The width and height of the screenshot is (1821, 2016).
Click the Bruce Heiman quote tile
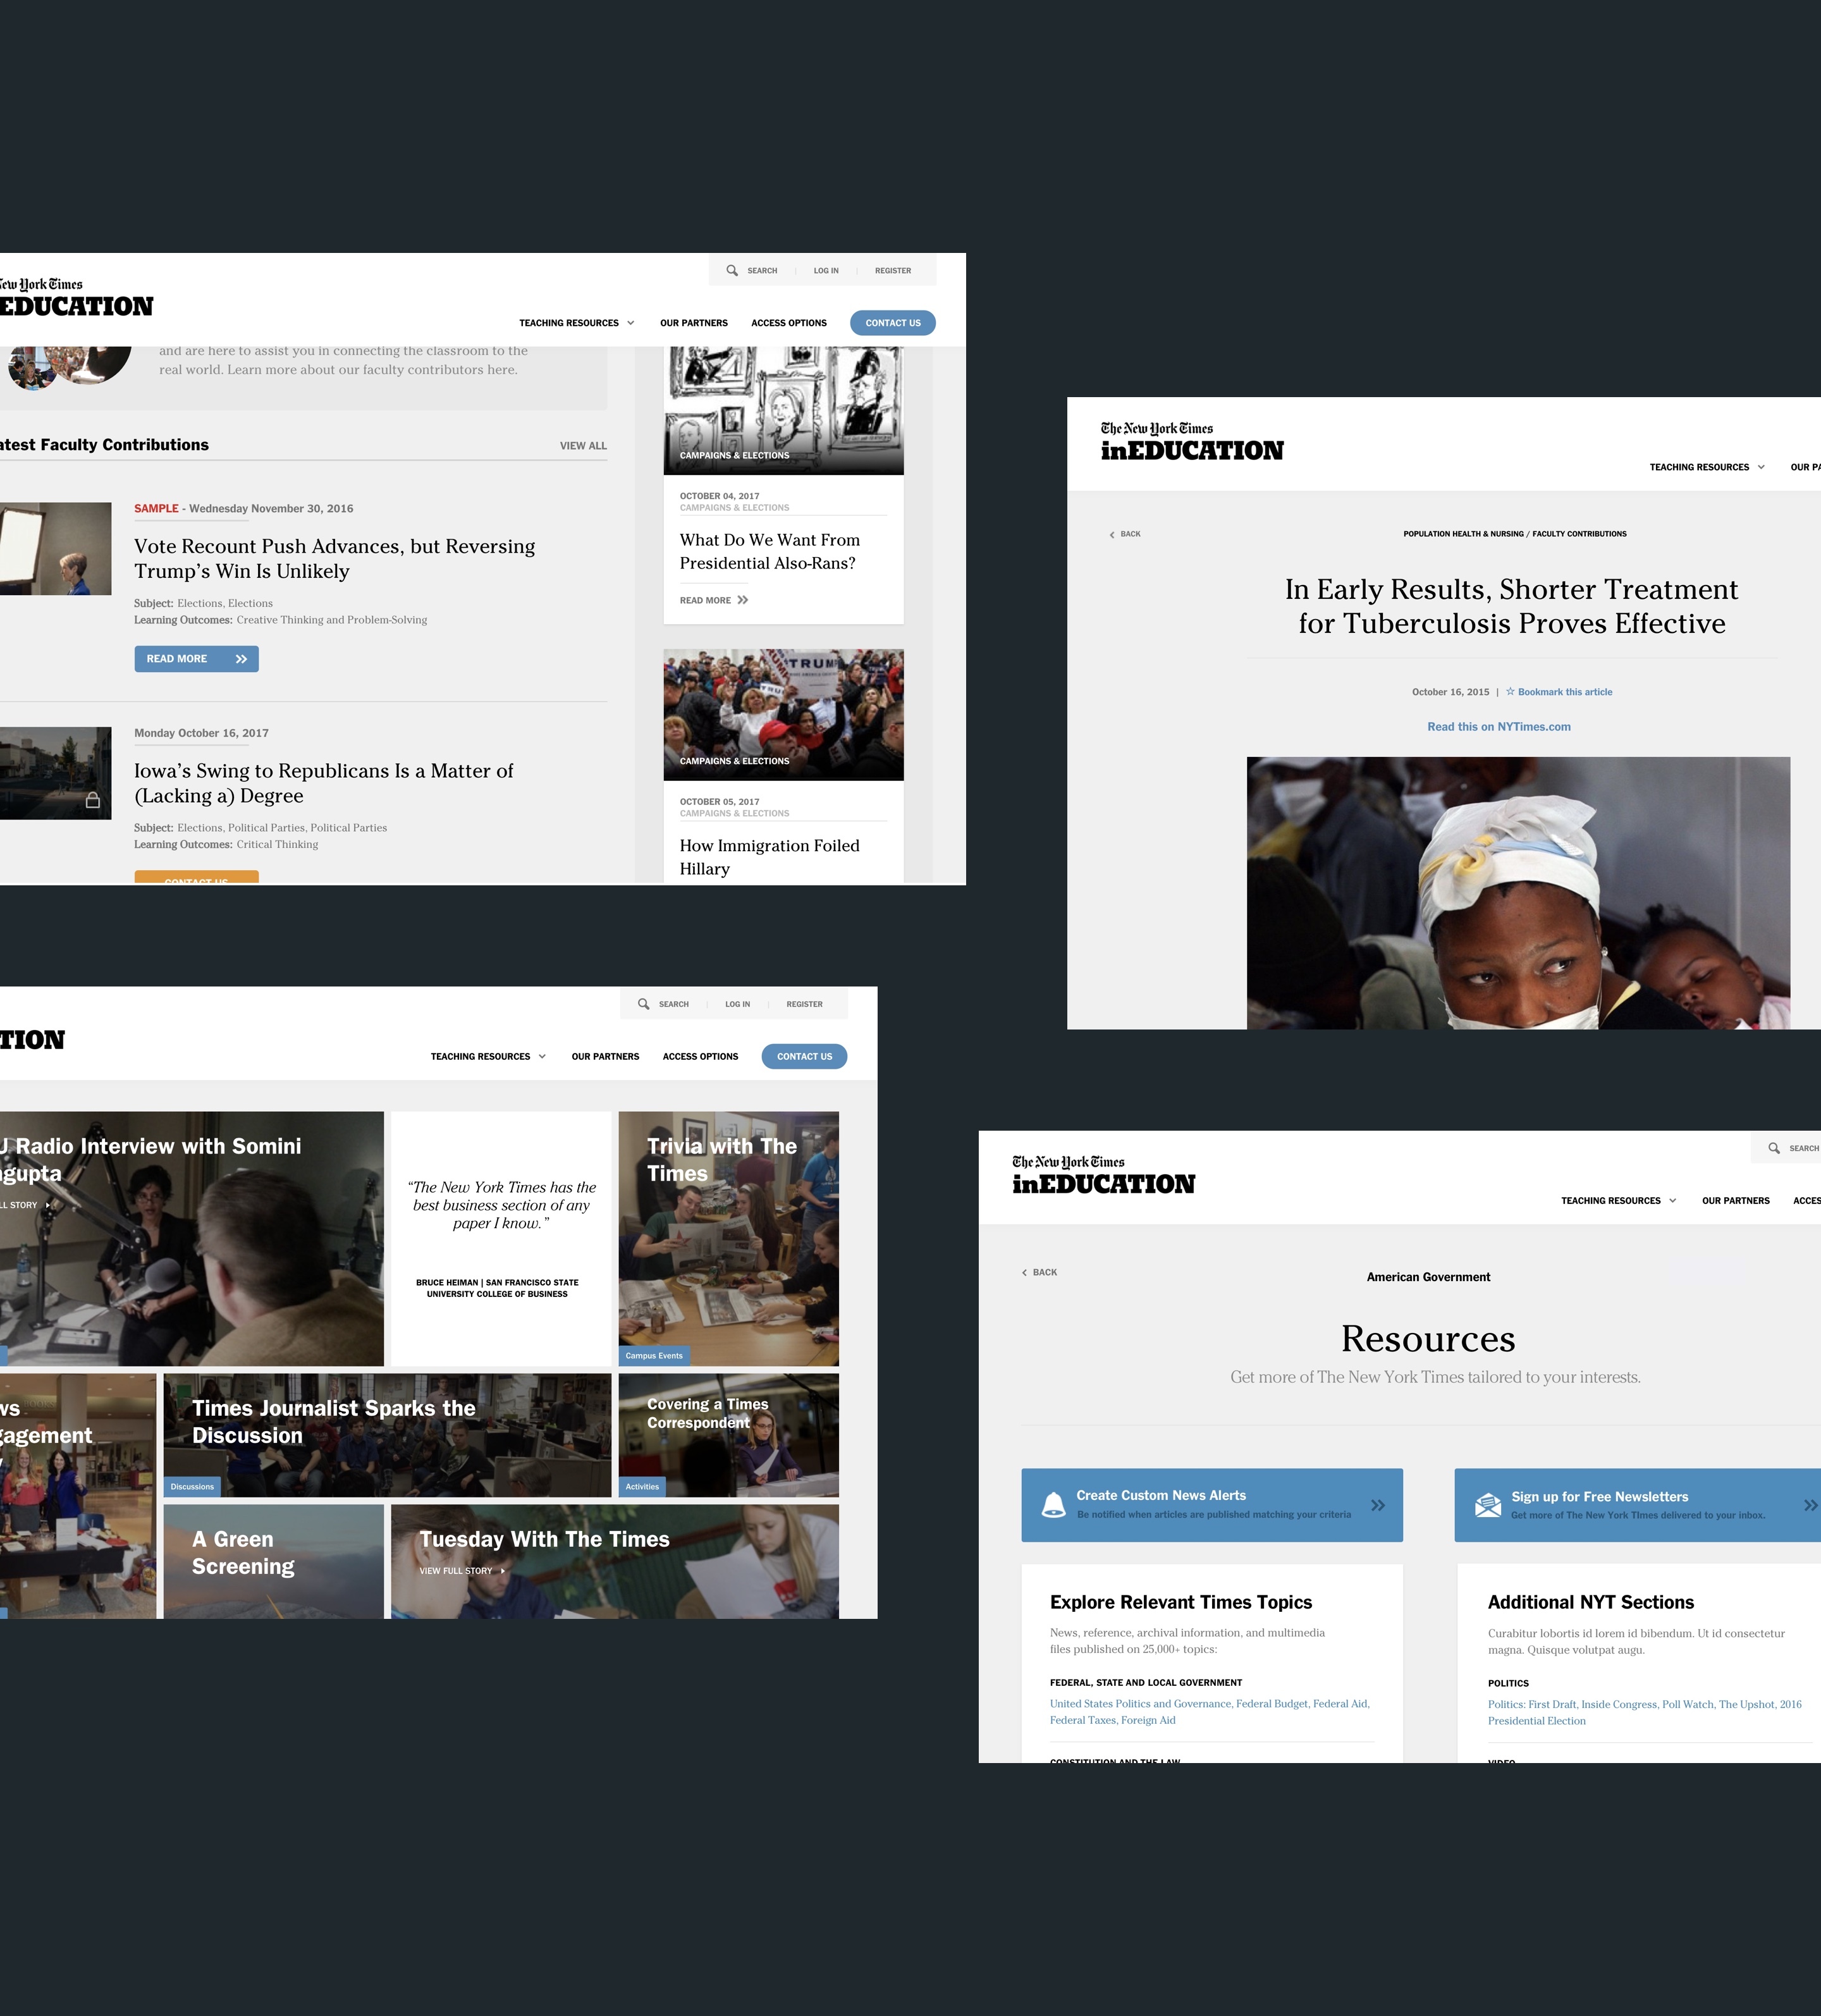coord(501,1238)
